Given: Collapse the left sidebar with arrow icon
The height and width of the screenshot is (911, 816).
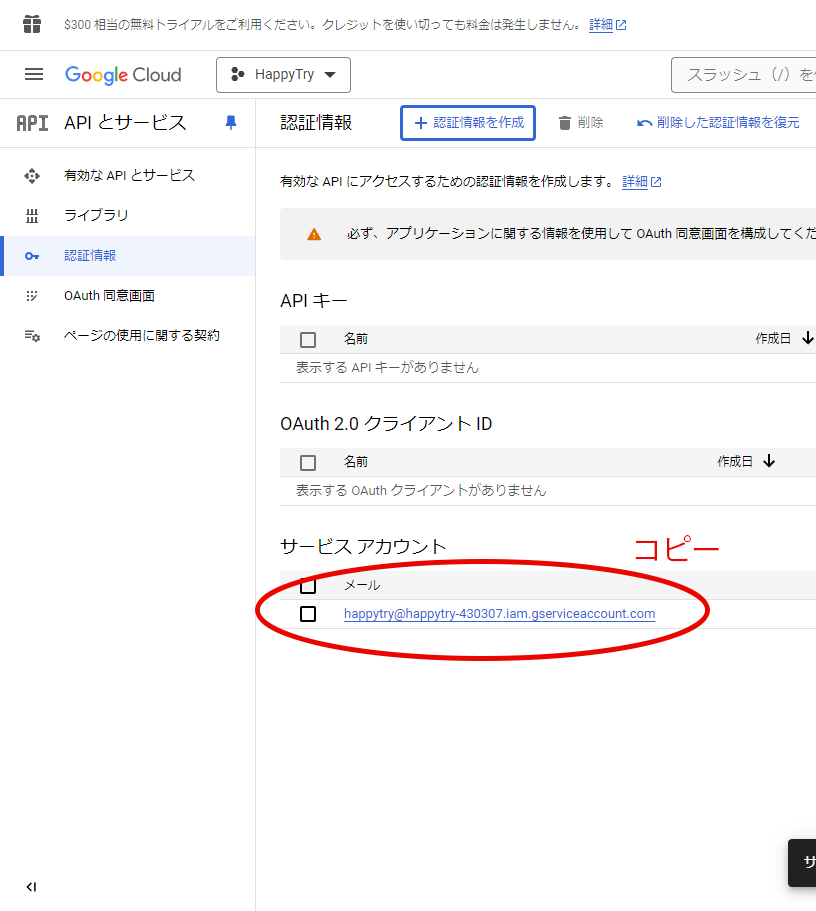Looking at the screenshot, I should click(31, 887).
